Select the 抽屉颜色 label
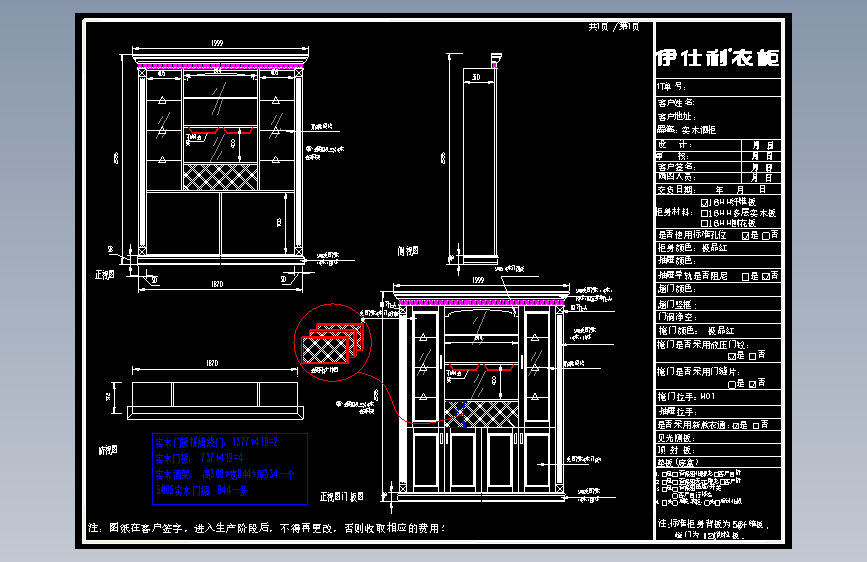 click(x=677, y=261)
